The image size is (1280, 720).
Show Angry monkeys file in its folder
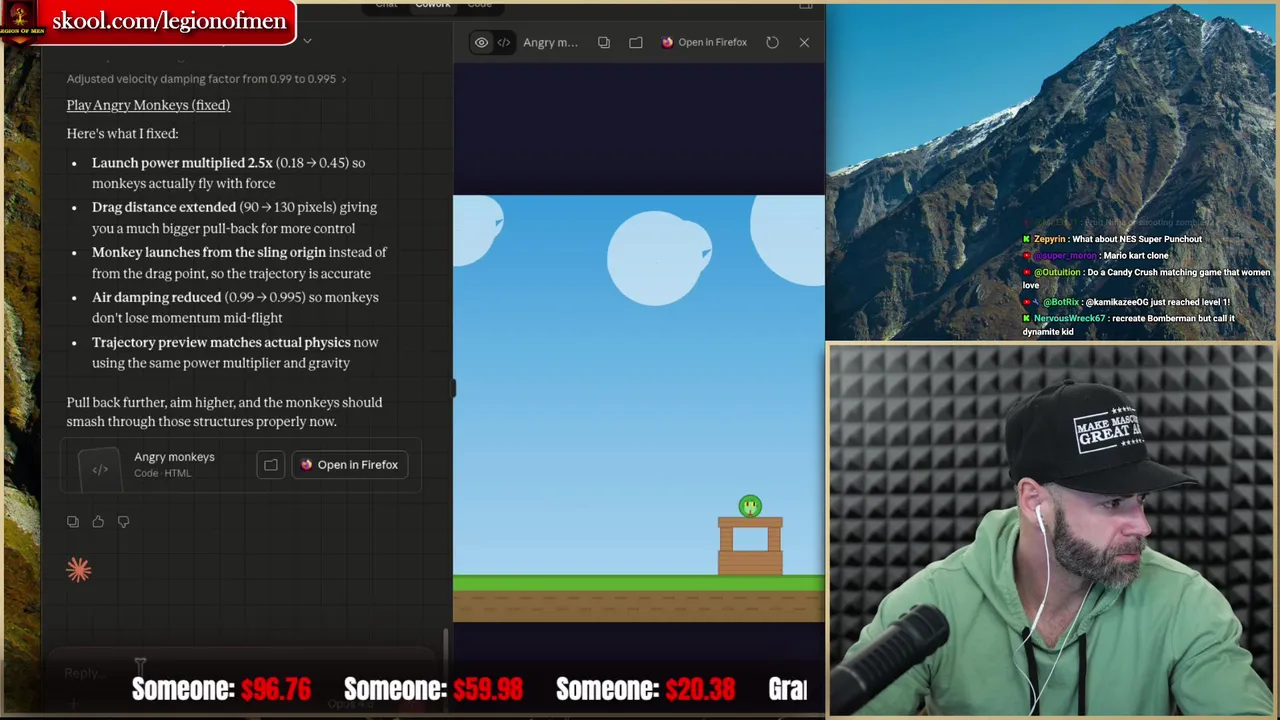pos(271,464)
